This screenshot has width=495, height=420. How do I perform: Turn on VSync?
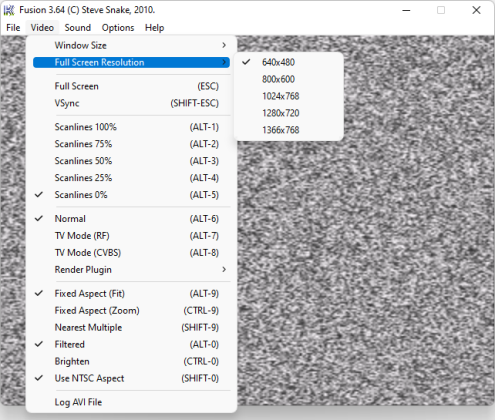(x=131, y=103)
